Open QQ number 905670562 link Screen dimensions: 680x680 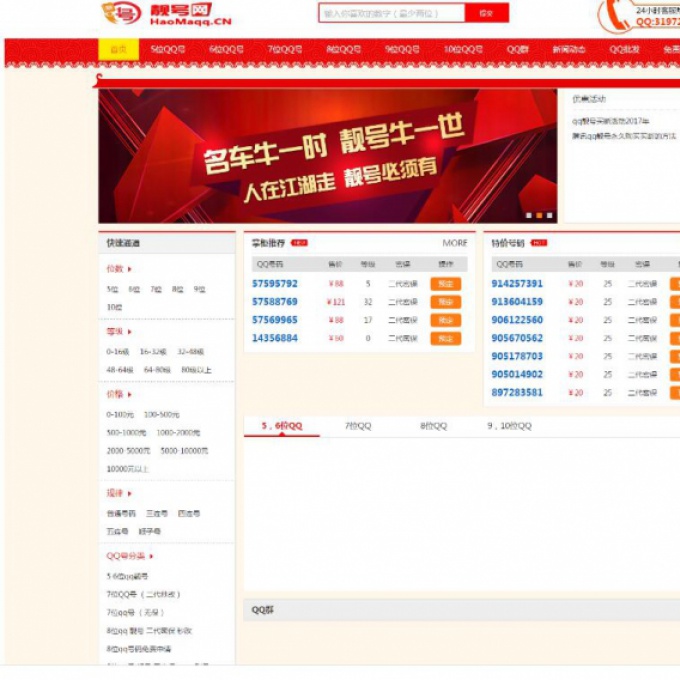point(517,338)
